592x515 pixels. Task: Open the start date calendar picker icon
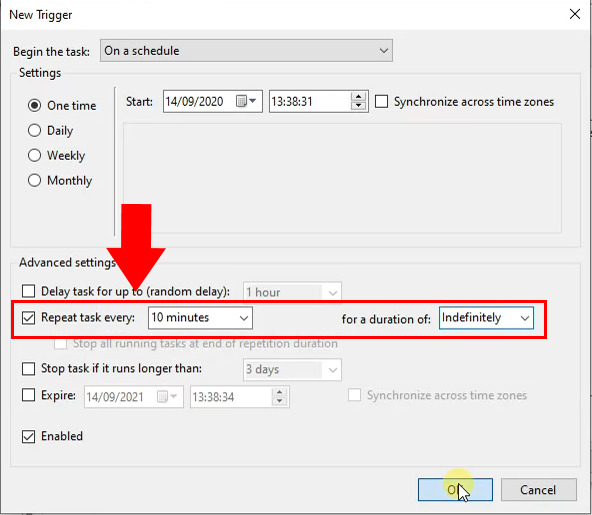(x=245, y=101)
